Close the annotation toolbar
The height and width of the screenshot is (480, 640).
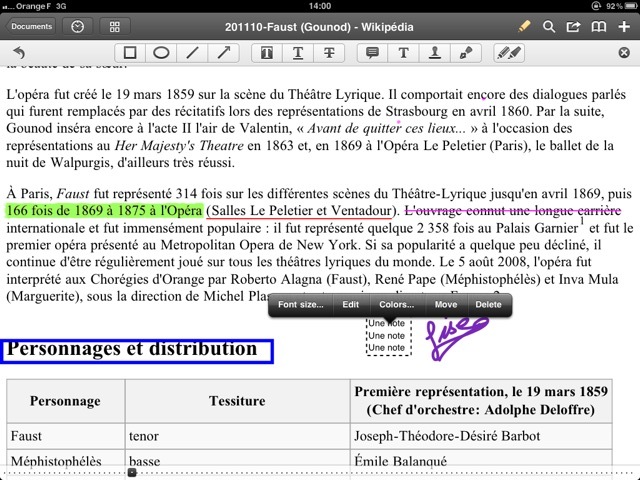pos(624,52)
